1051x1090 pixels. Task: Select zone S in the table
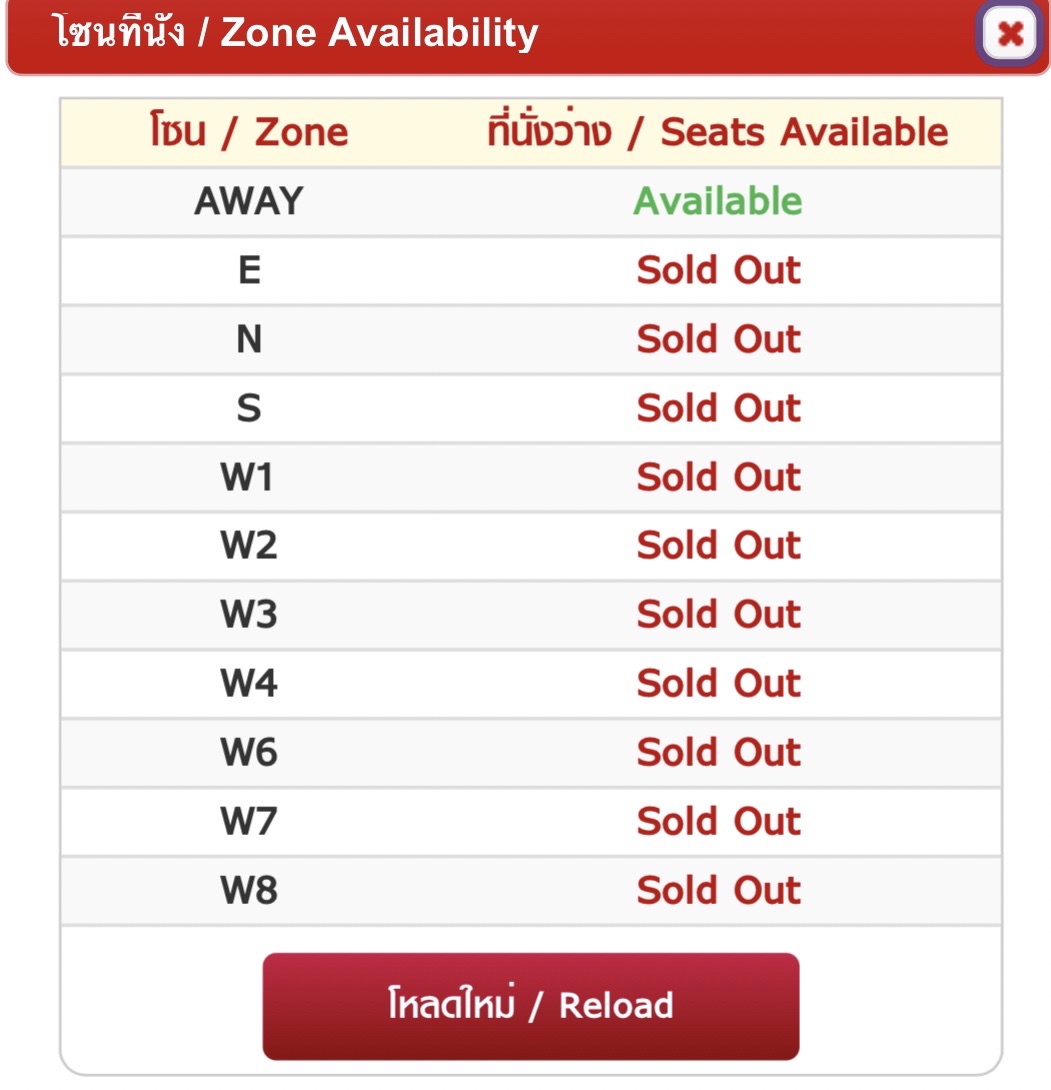531,408
